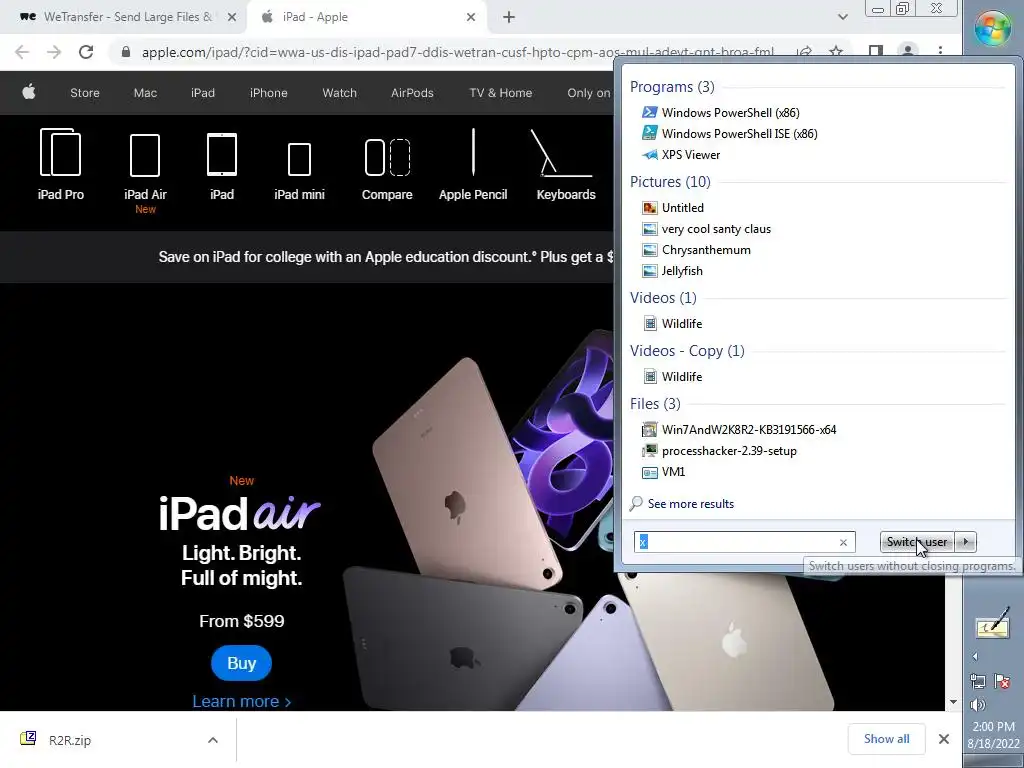Open the Untitled picture result
This screenshot has width=1024, height=768.
click(x=673, y=208)
